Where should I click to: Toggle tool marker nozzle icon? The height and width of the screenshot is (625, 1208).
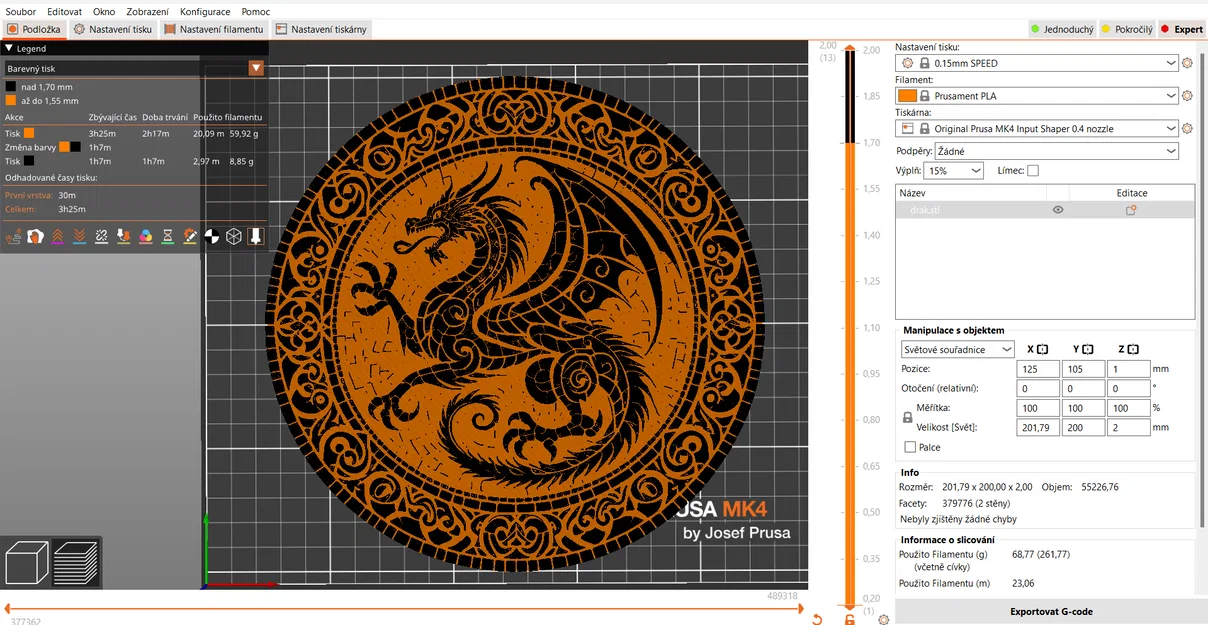tap(256, 236)
